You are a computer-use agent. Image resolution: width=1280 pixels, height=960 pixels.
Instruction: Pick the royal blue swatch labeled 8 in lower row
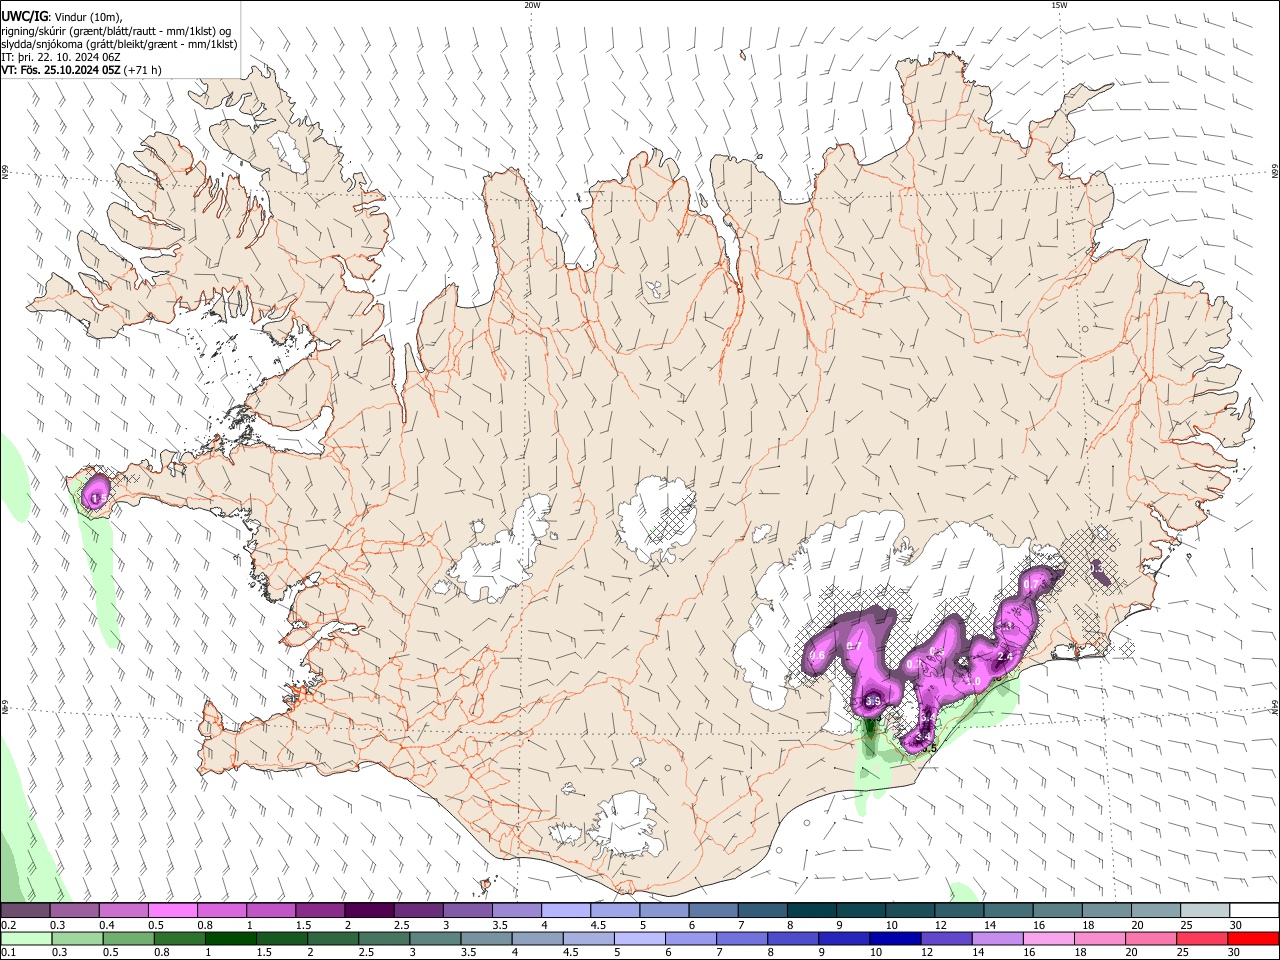coord(792,939)
